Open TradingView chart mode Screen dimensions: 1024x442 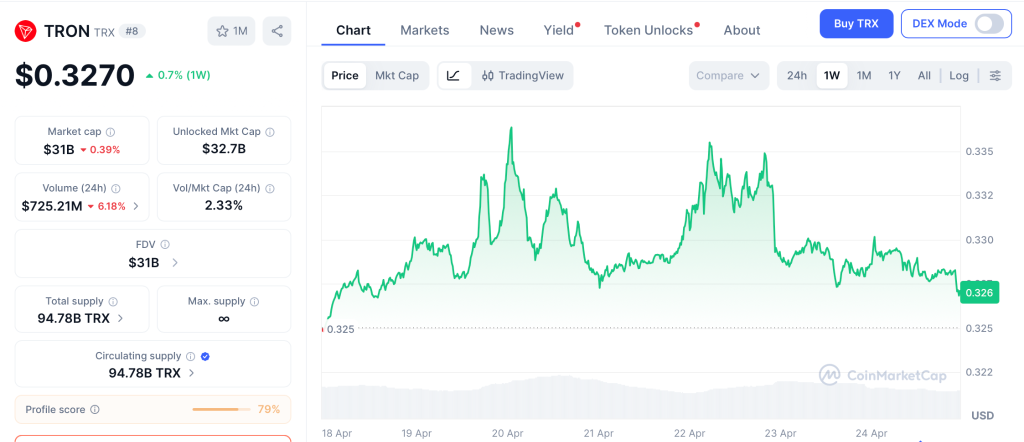(522, 75)
